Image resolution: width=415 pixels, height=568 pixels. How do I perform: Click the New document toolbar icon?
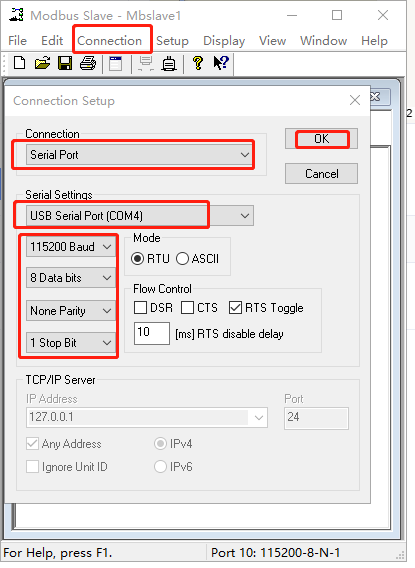pyautogui.click(x=20, y=63)
